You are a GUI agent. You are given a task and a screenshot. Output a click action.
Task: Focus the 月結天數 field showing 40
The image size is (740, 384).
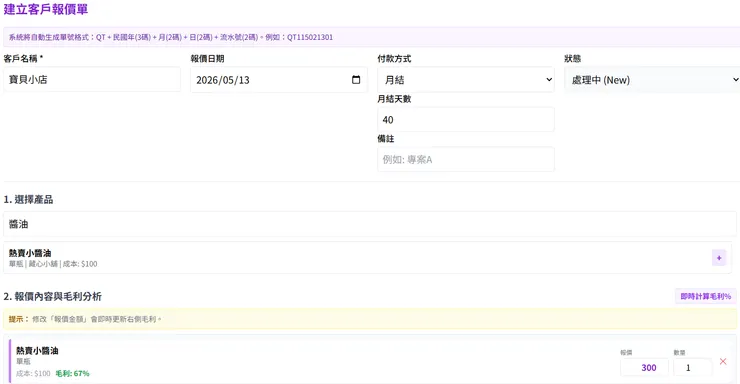coord(466,119)
